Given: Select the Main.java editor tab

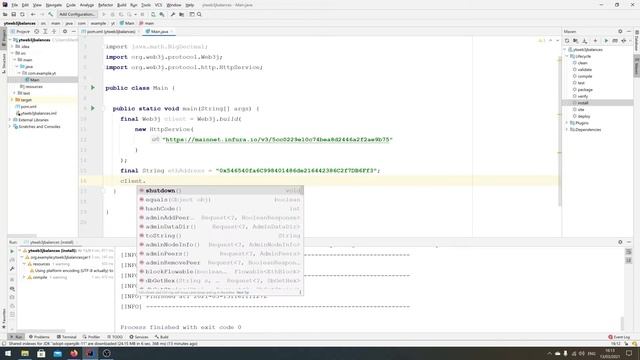Looking at the screenshot, I should click(x=159, y=31).
